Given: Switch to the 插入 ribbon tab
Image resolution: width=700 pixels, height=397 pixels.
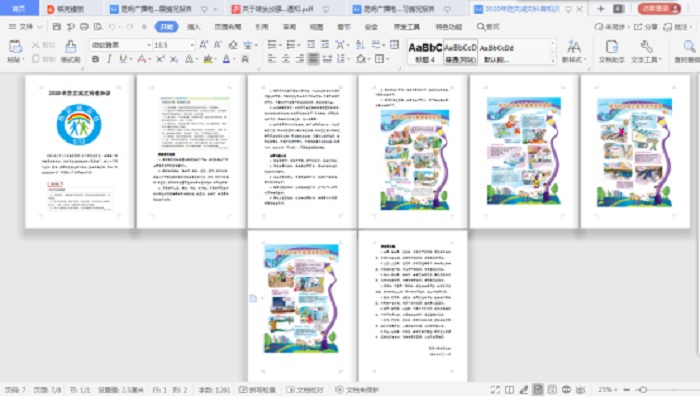Looking at the screenshot, I should [193, 27].
